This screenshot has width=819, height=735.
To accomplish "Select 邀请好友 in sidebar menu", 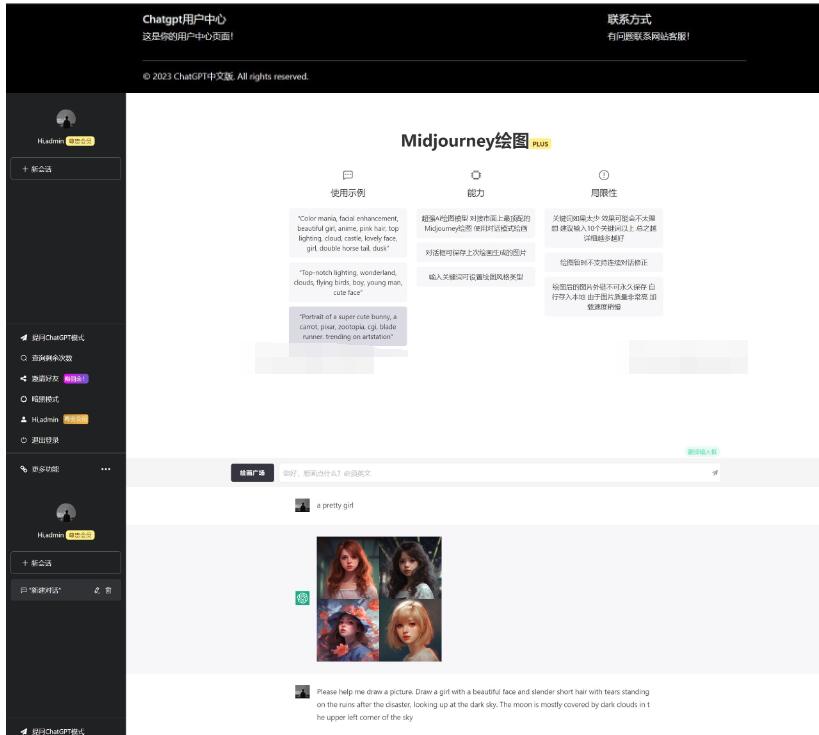I will [x=50, y=379].
